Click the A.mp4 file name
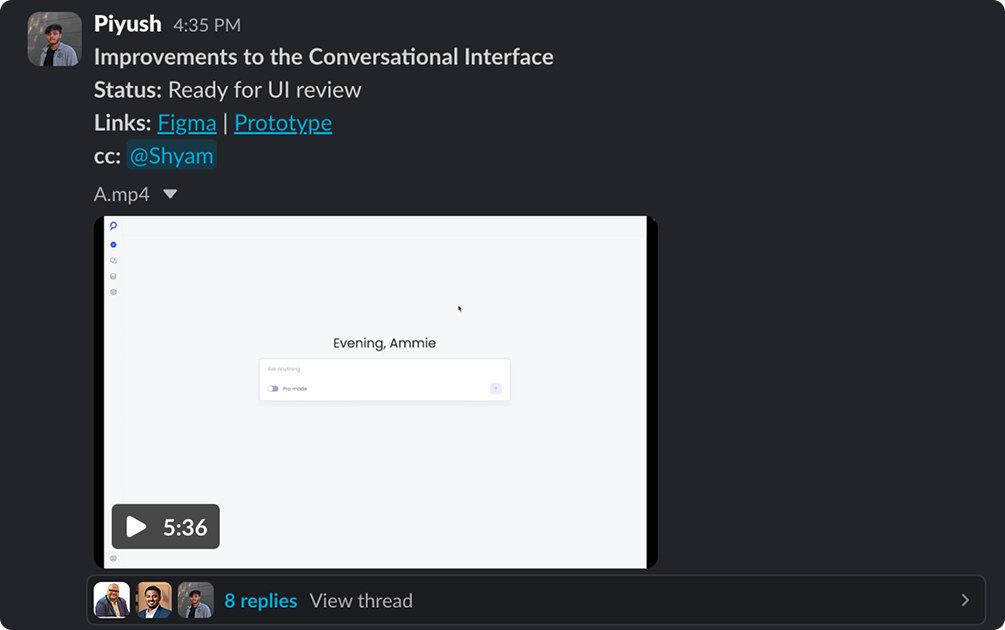Image resolution: width=1005 pixels, height=630 pixels. pyautogui.click(x=122, y=194)
